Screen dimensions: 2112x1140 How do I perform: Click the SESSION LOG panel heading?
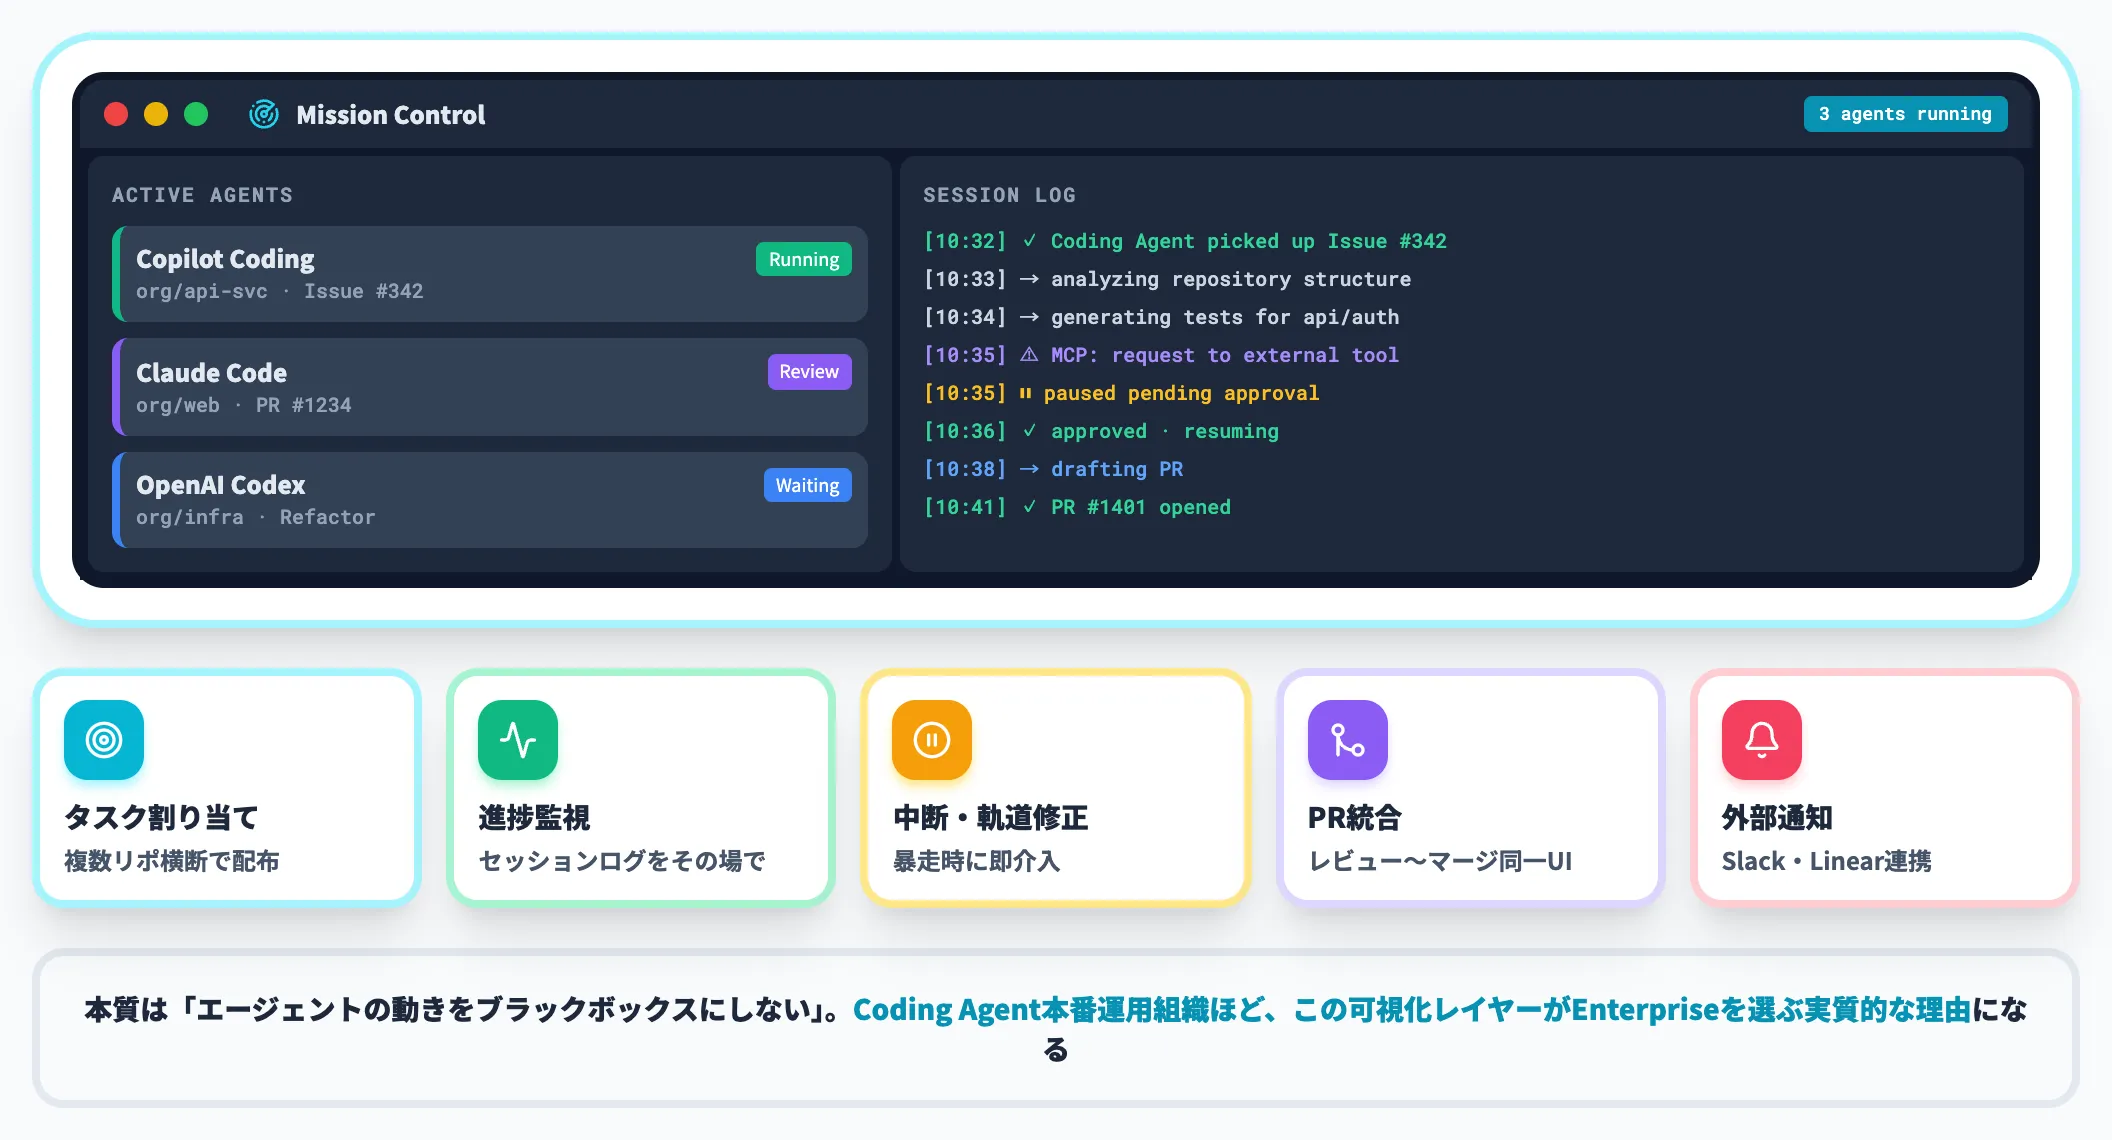pos(999,195)
